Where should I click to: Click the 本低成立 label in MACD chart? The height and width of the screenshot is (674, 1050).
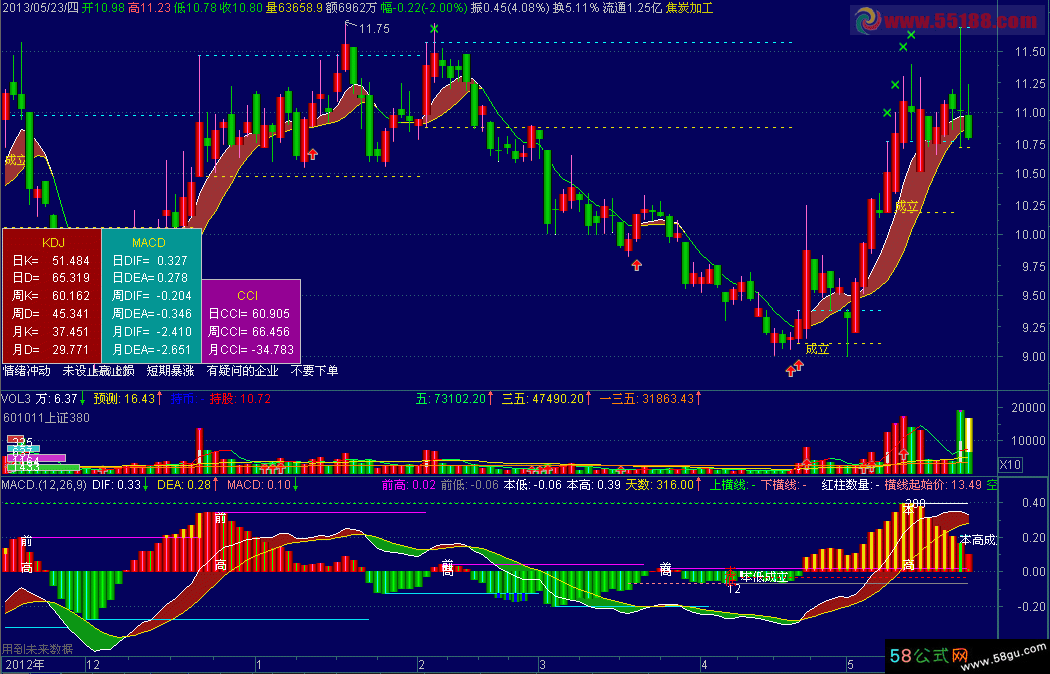764,577
